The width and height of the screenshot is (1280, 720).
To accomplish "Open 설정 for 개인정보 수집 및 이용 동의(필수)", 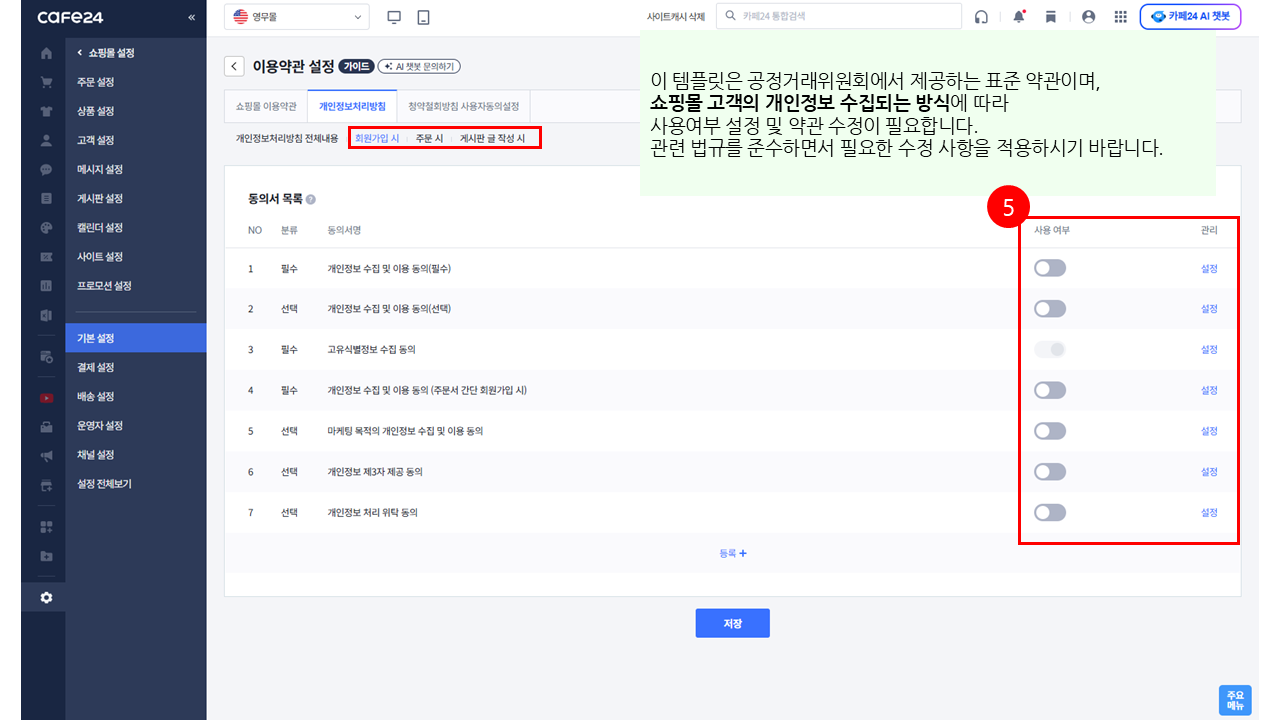I will pyautogui.click(x=1209, y=268).
